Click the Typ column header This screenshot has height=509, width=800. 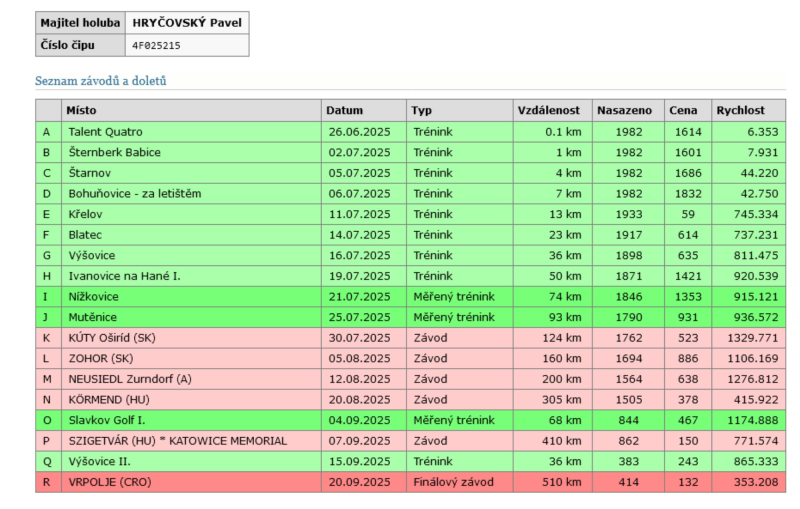421,110
